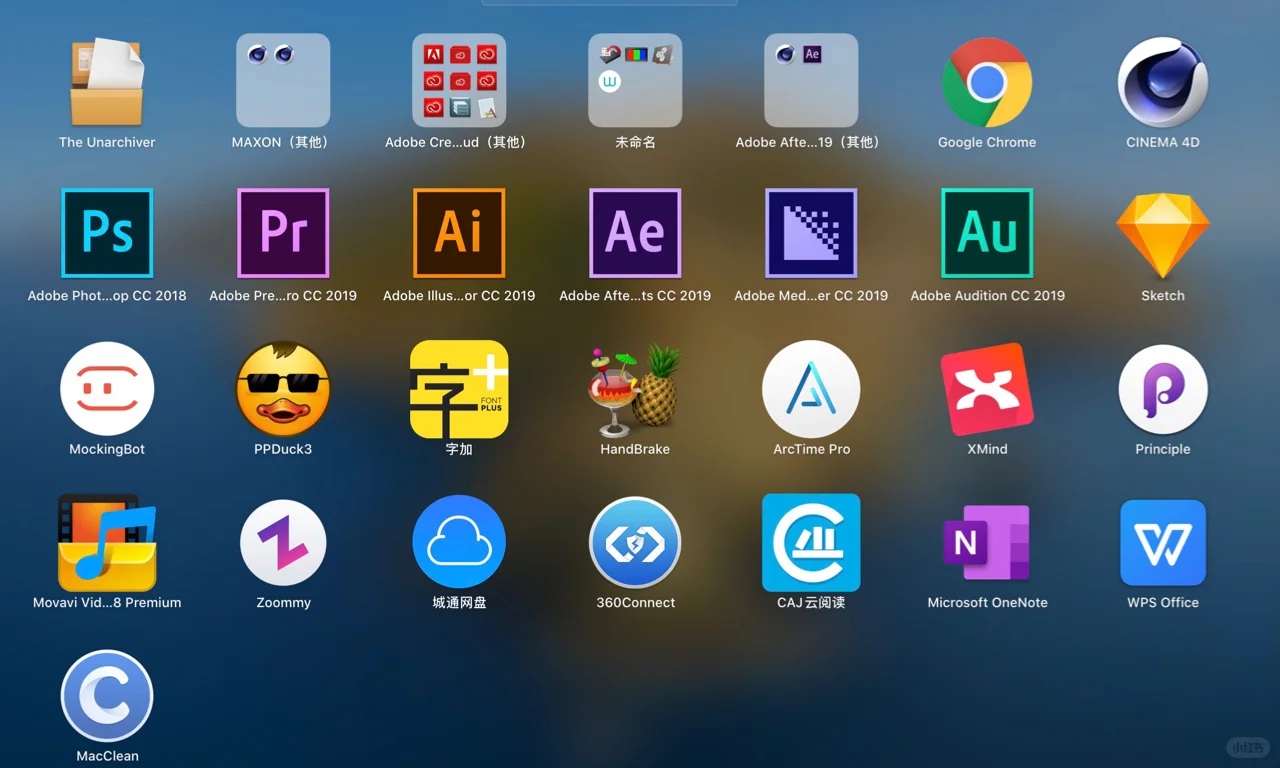The image size is (1280, 768).
Task: Click the "Sketch" label text
Action: (1163, 295)
